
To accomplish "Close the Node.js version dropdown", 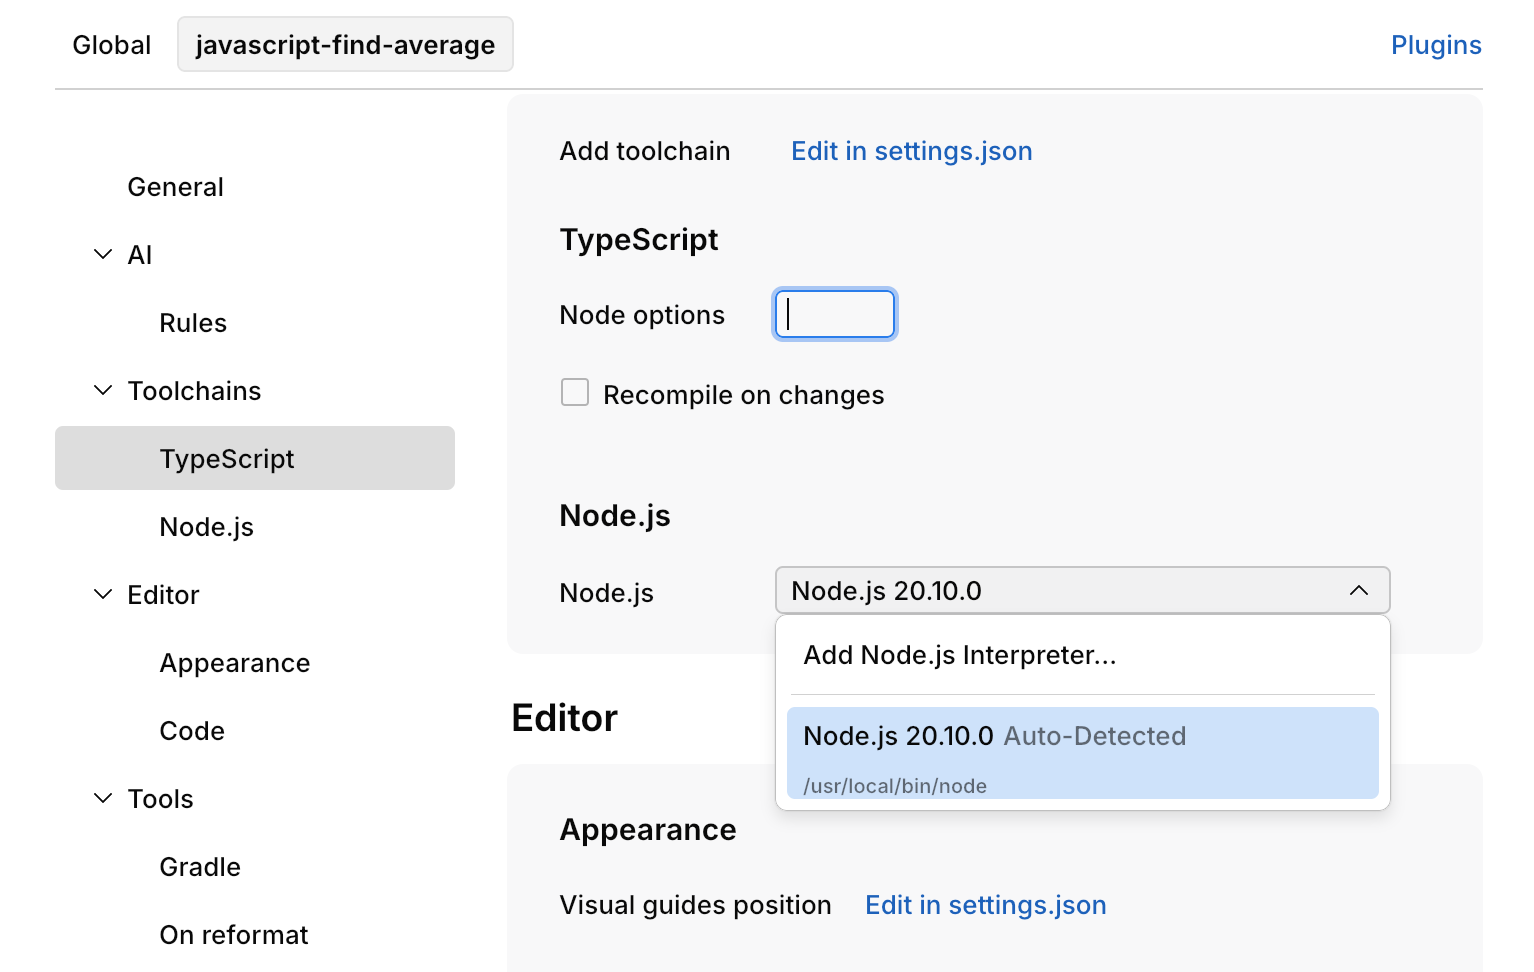I will (1358, 591).
